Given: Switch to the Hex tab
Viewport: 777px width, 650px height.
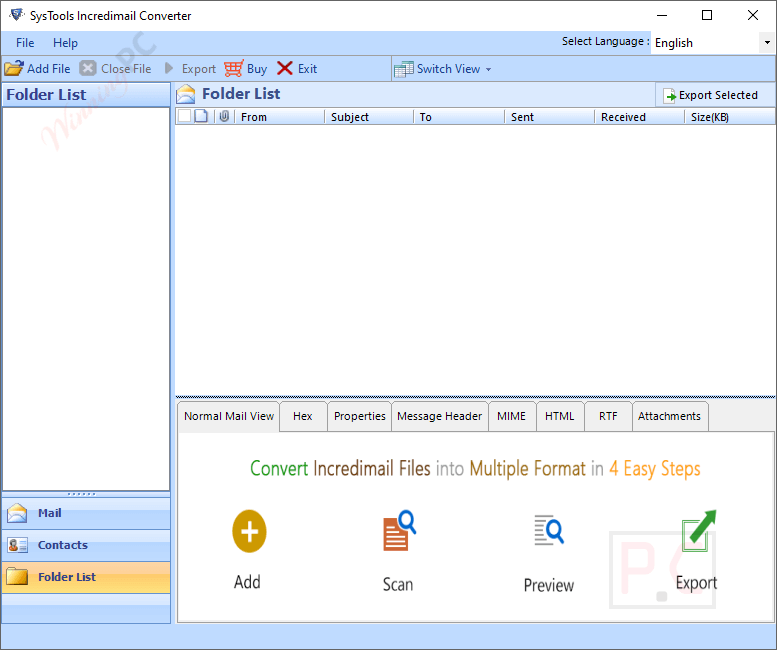Looking at the screenshot, I should click(x=303, y=416).
